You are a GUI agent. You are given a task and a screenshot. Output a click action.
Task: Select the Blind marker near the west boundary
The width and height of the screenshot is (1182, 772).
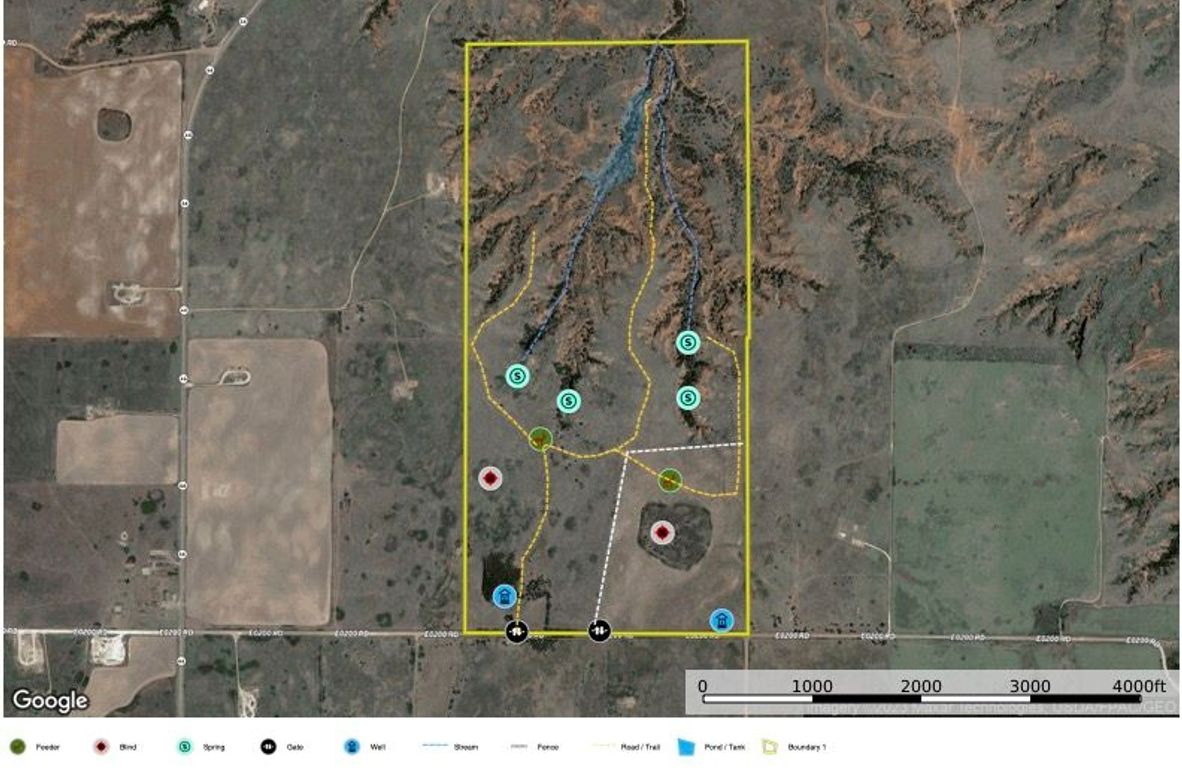tap(489, 479)
